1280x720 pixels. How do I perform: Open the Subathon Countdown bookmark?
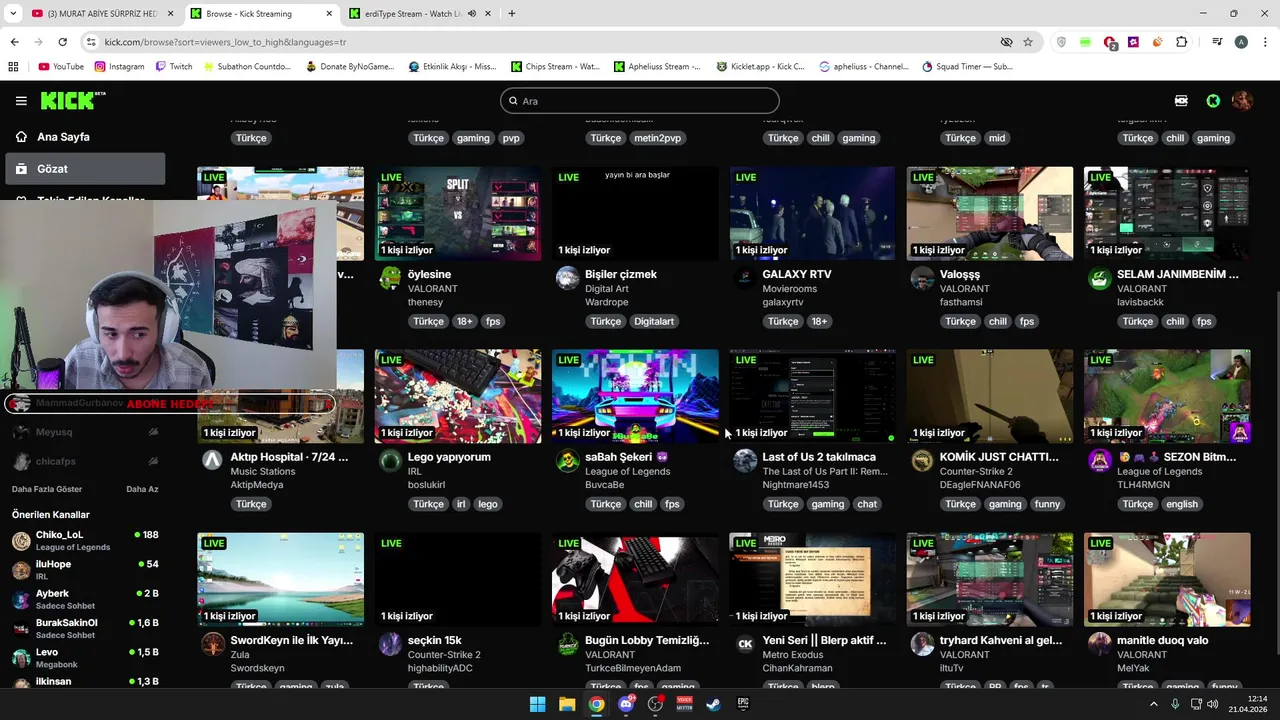246,67
